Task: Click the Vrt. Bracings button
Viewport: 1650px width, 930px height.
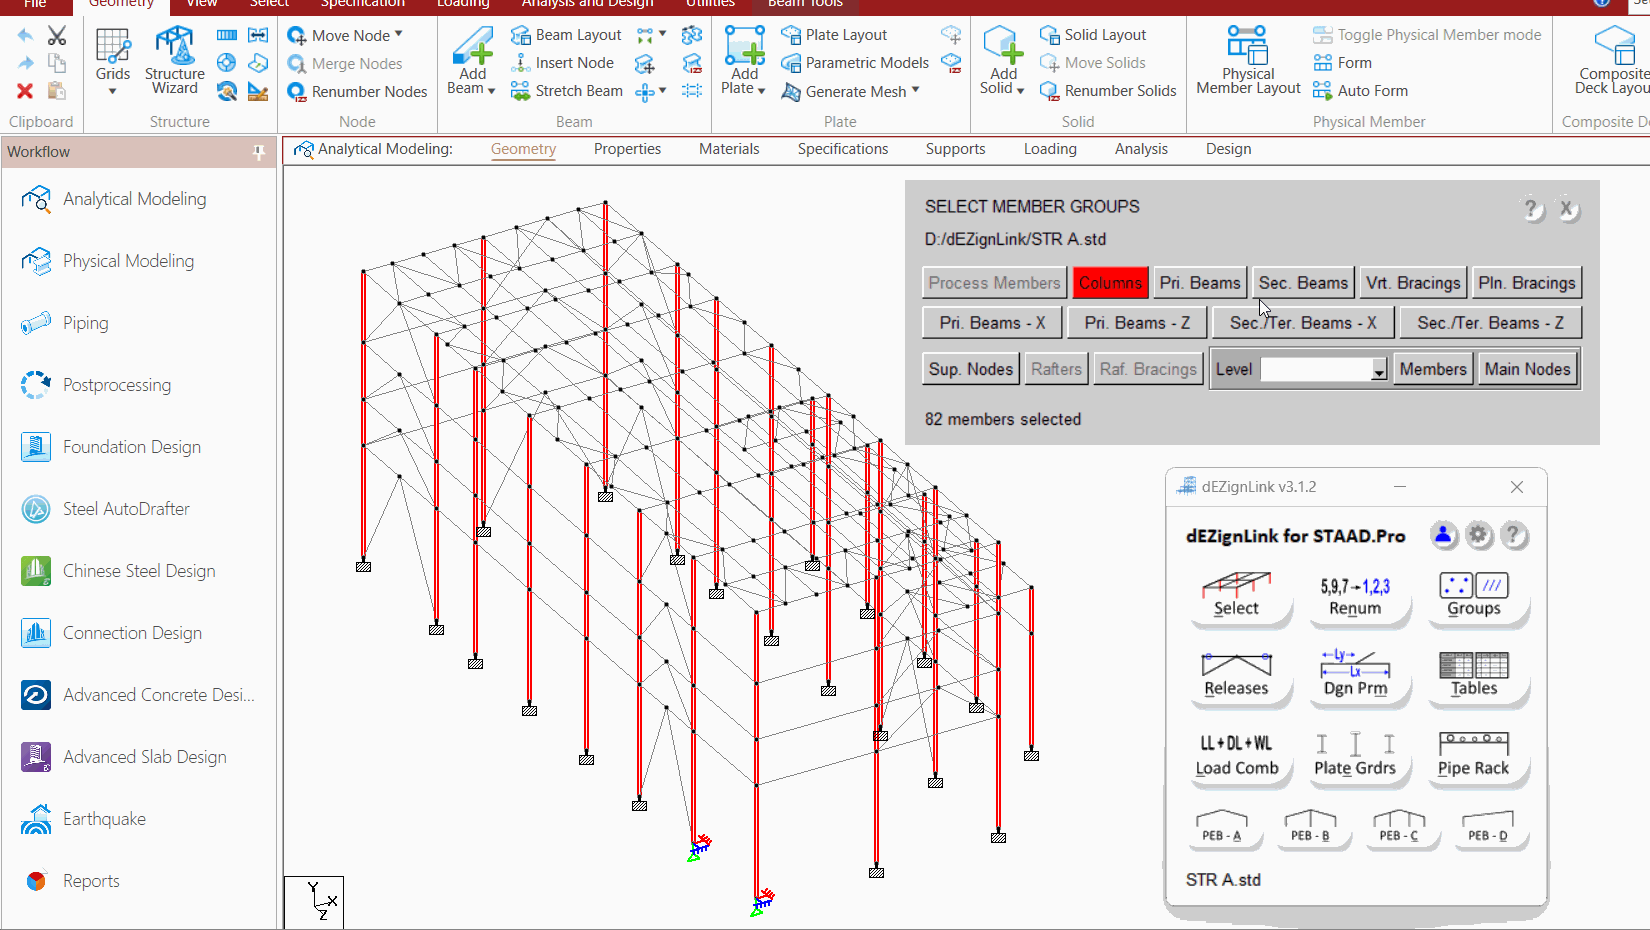Action: coord(1413,283)
